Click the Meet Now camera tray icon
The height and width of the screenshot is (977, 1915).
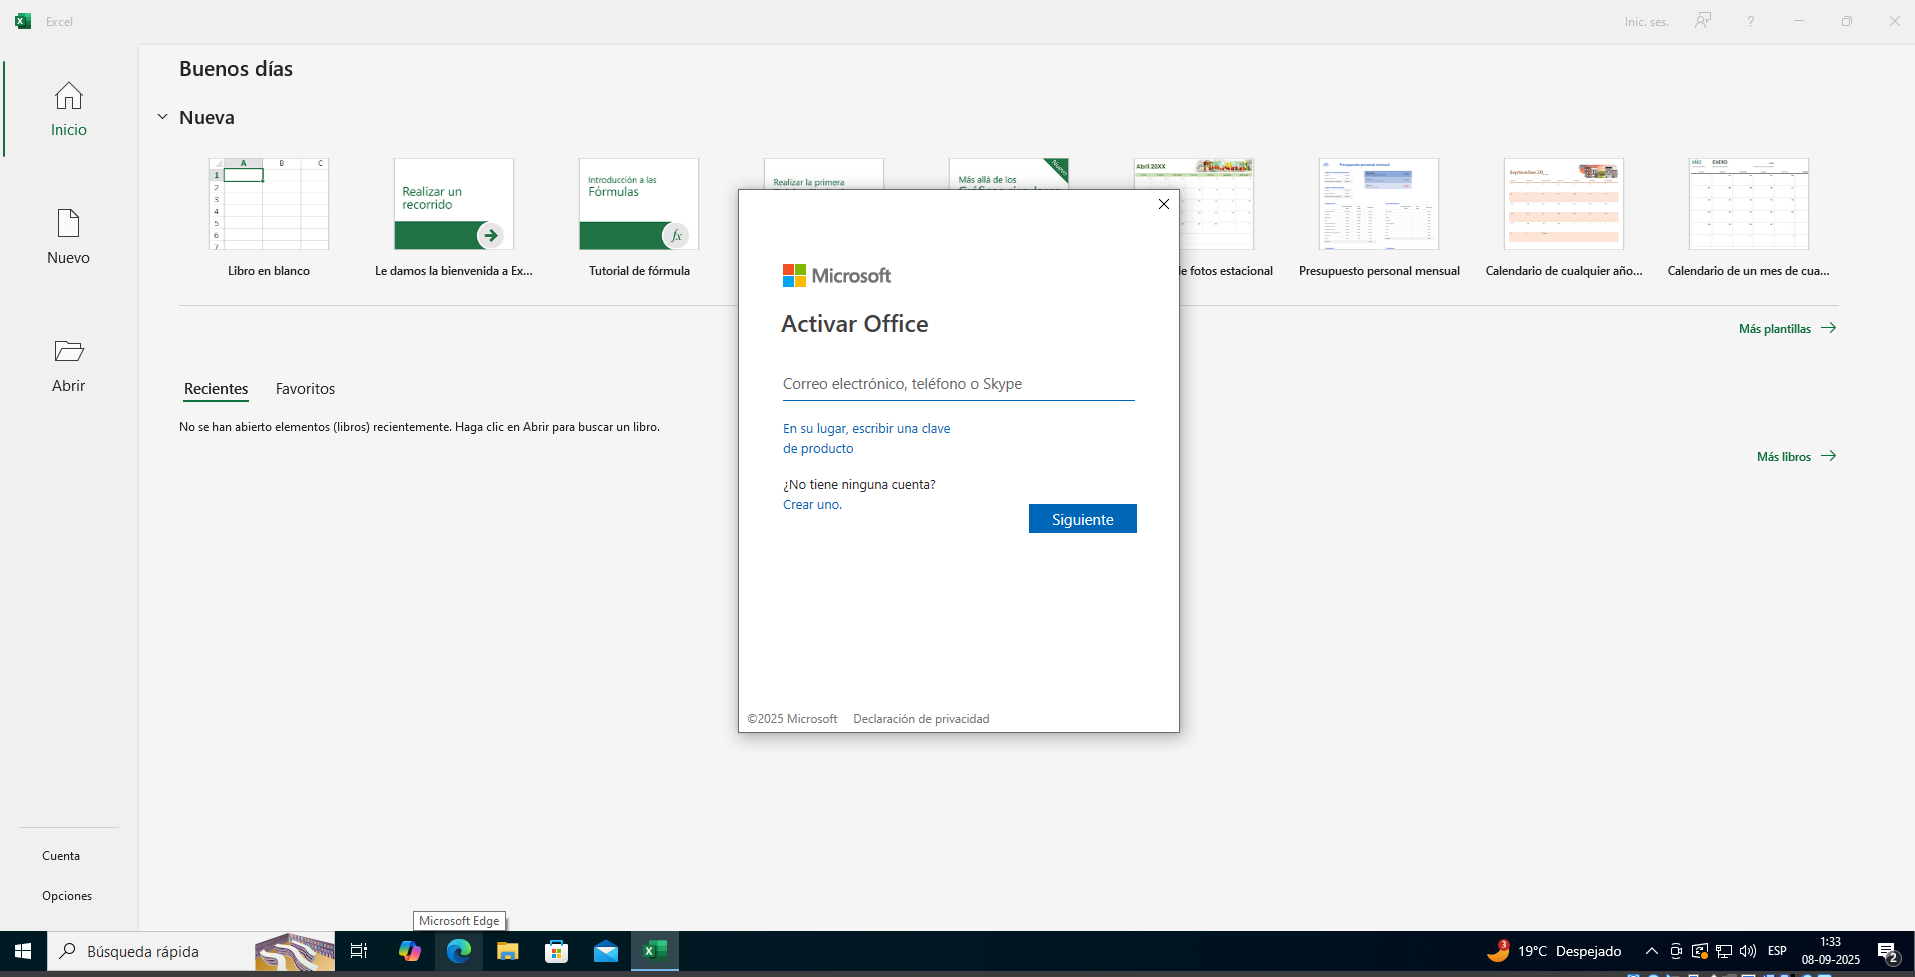[1676, 951]
